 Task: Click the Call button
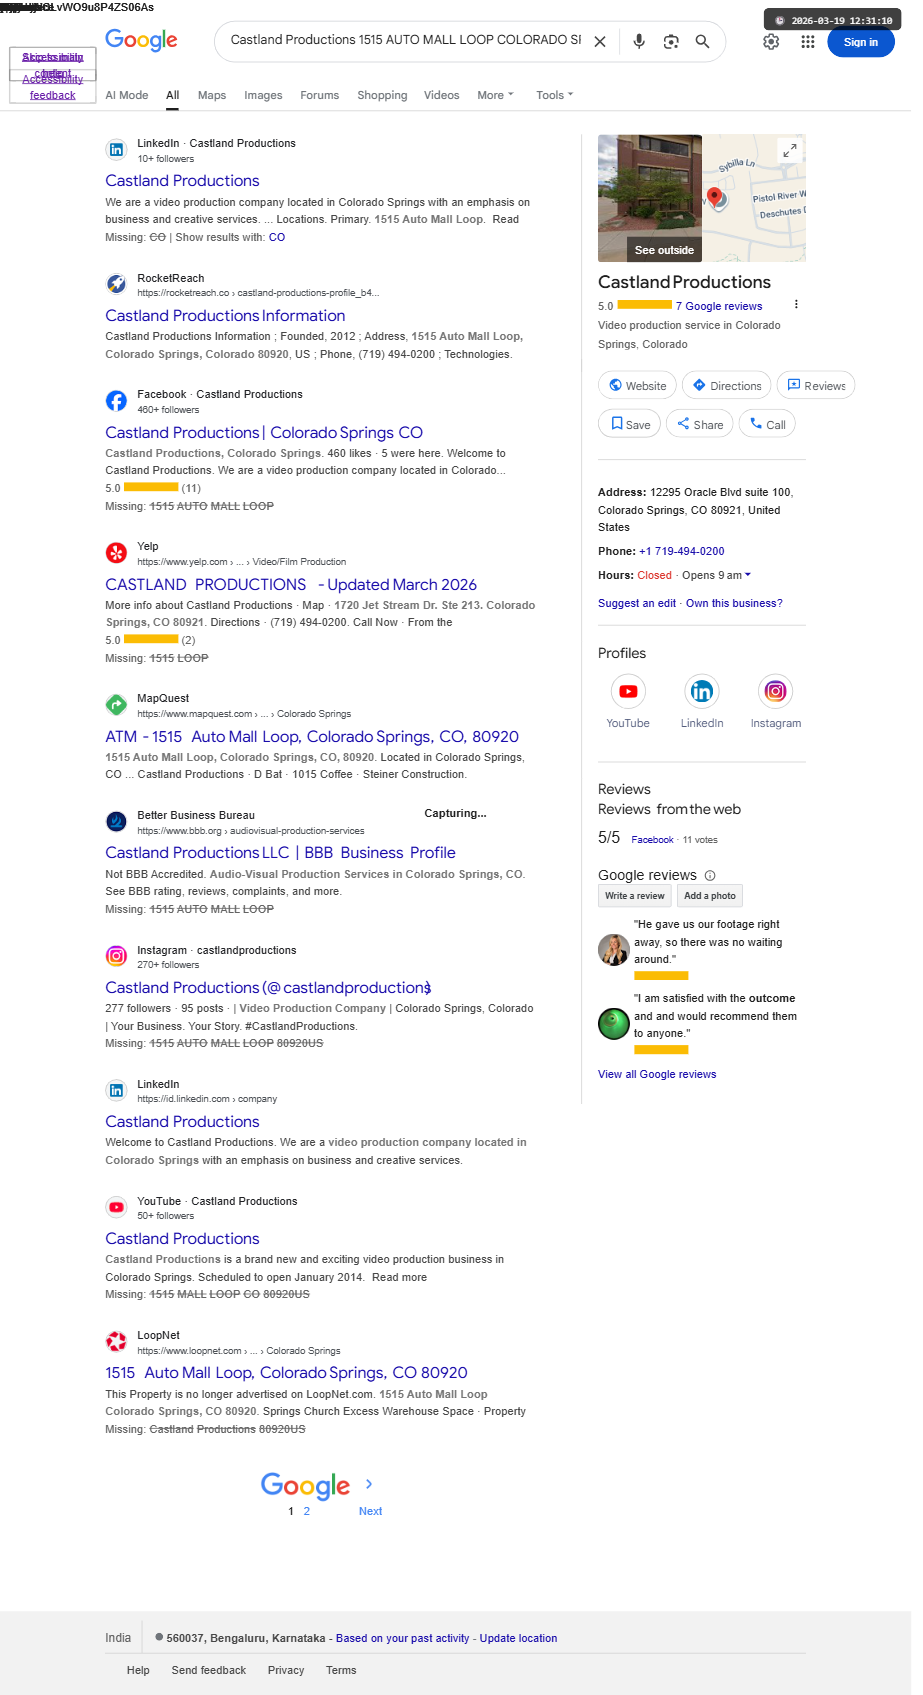(x=767, y=424)
